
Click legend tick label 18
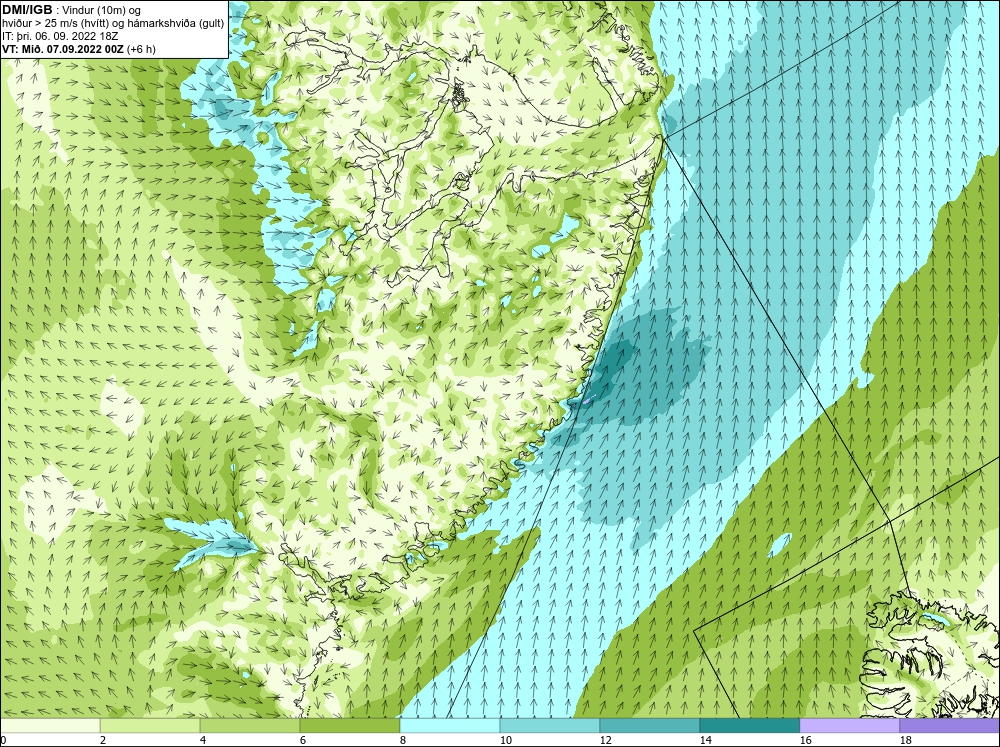pos(905,740)
